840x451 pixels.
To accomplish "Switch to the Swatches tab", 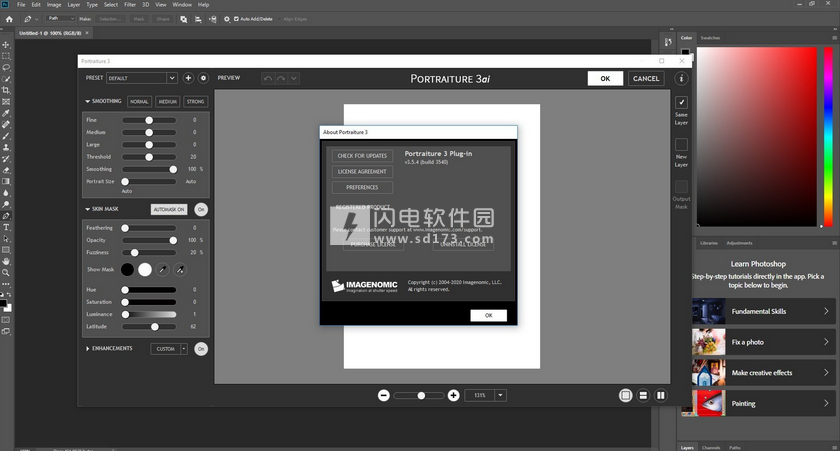I will [x=710, y=38].
